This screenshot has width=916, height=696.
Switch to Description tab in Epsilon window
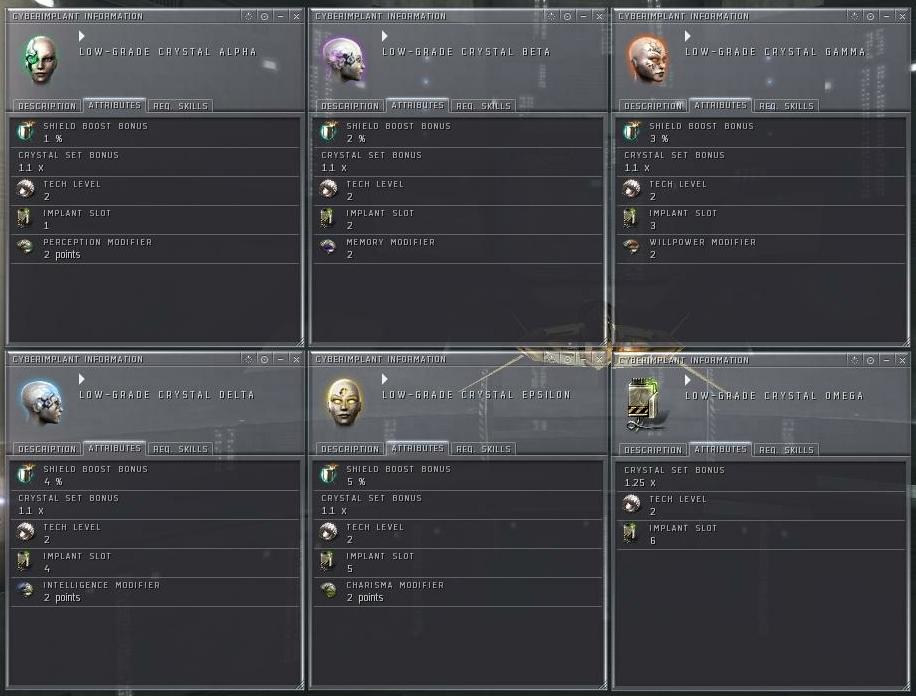[x=351, y=449]
